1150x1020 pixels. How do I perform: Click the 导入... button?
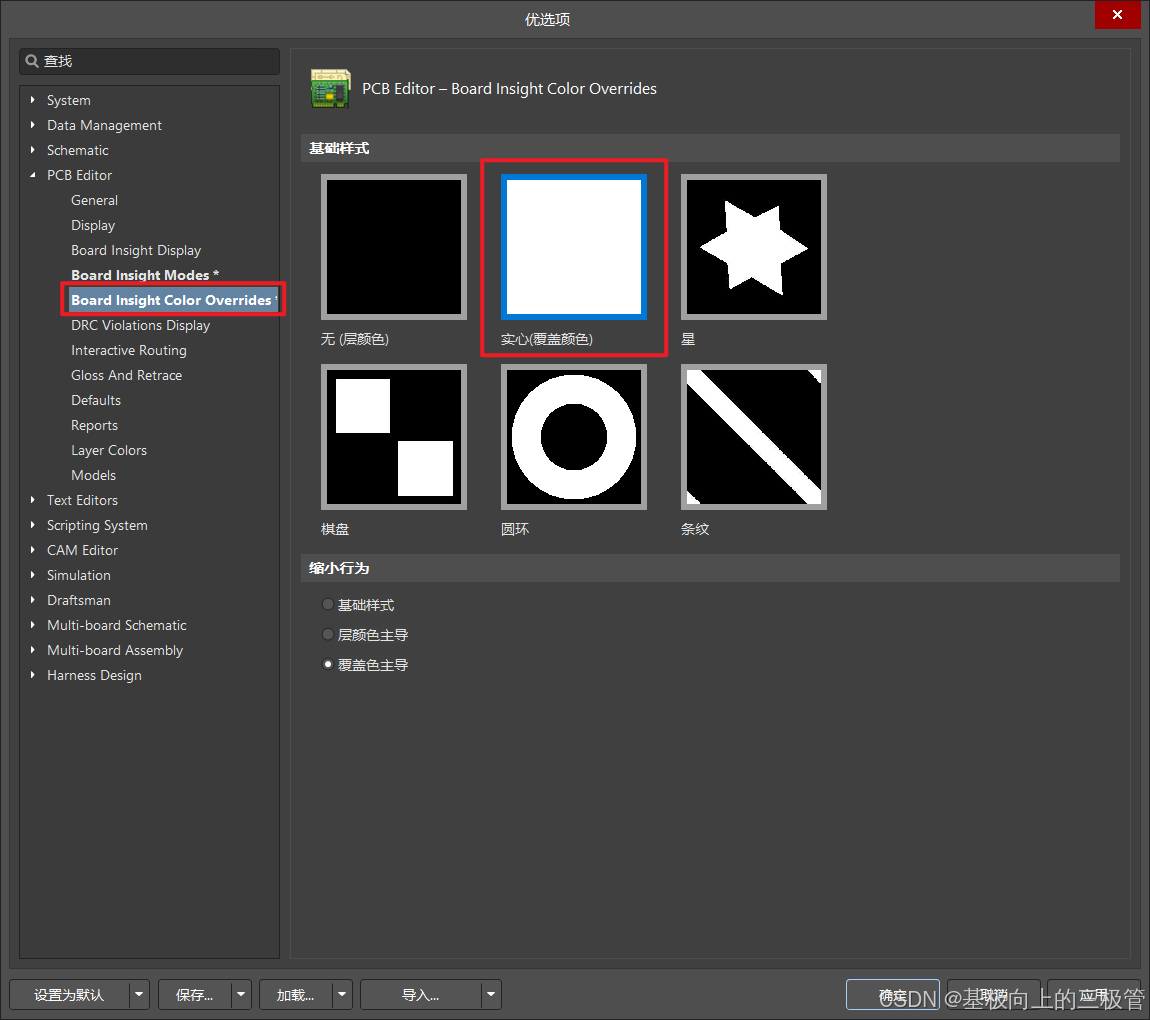[420, 994]
